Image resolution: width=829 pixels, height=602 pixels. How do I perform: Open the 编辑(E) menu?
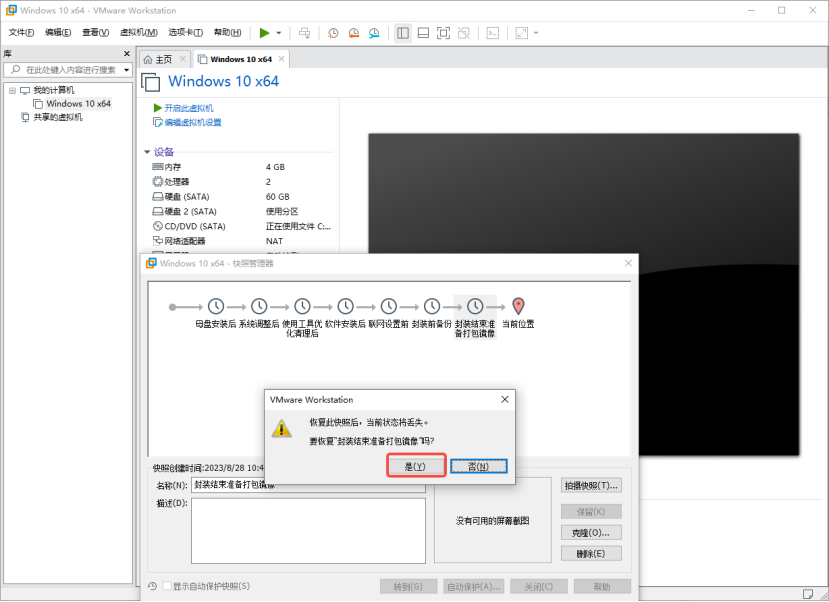click(58, 33)
